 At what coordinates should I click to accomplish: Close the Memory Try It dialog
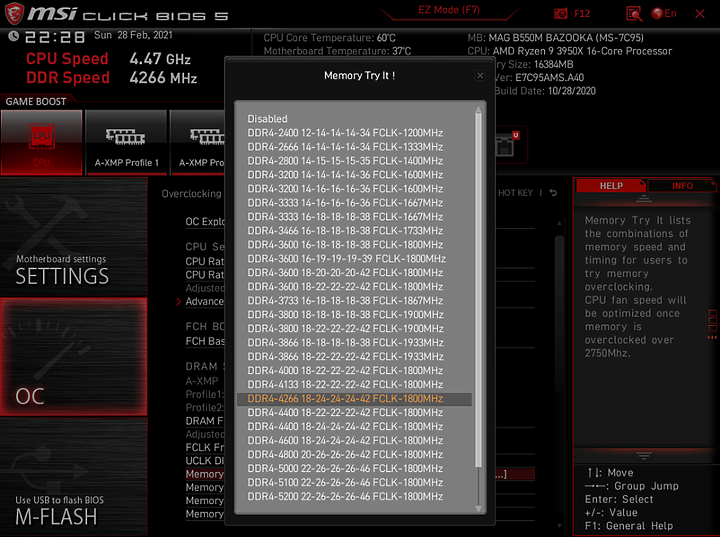point(480,76)
